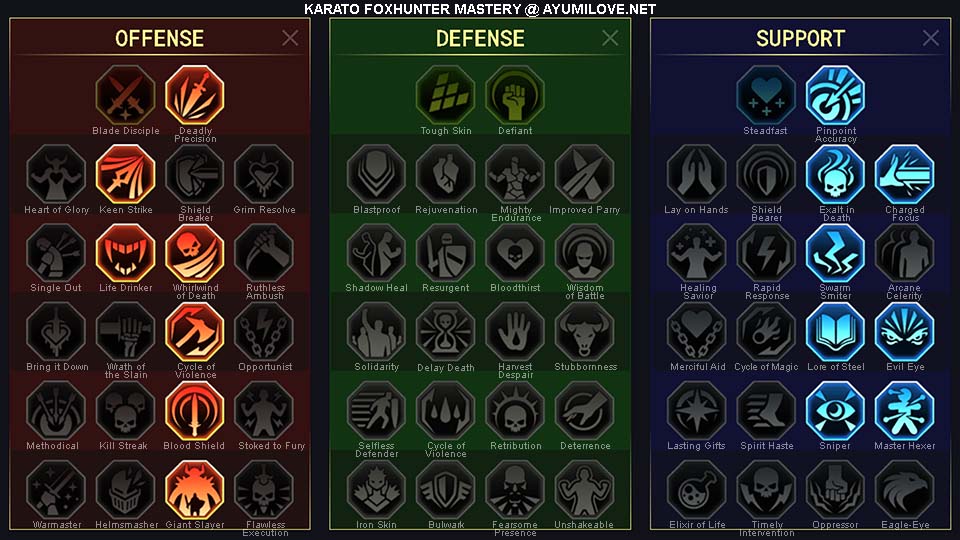Select the Blood Shield mastery
Viewport: 960px width, 540px height.
(x=195, y=411)
